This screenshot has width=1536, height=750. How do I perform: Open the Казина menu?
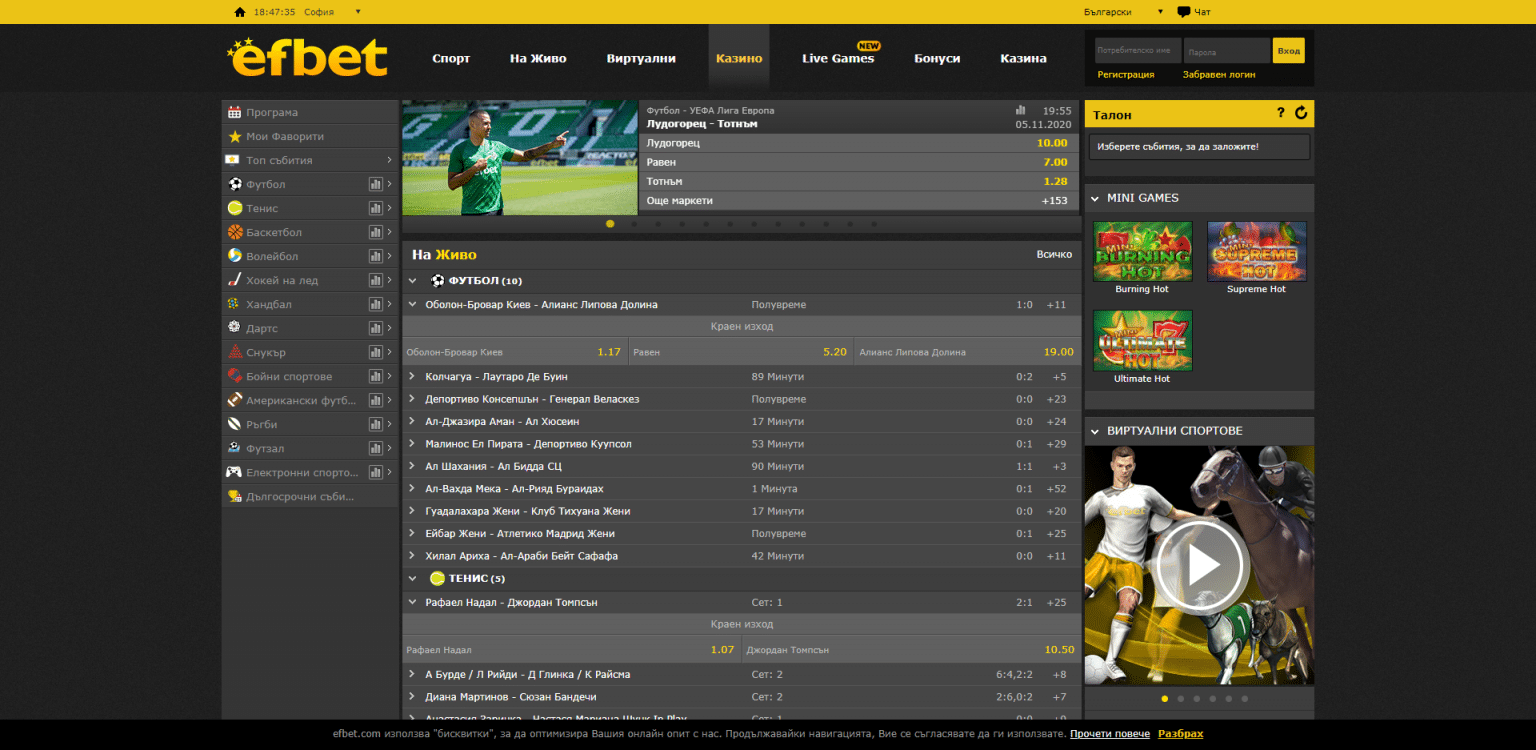click(1024, 58)
